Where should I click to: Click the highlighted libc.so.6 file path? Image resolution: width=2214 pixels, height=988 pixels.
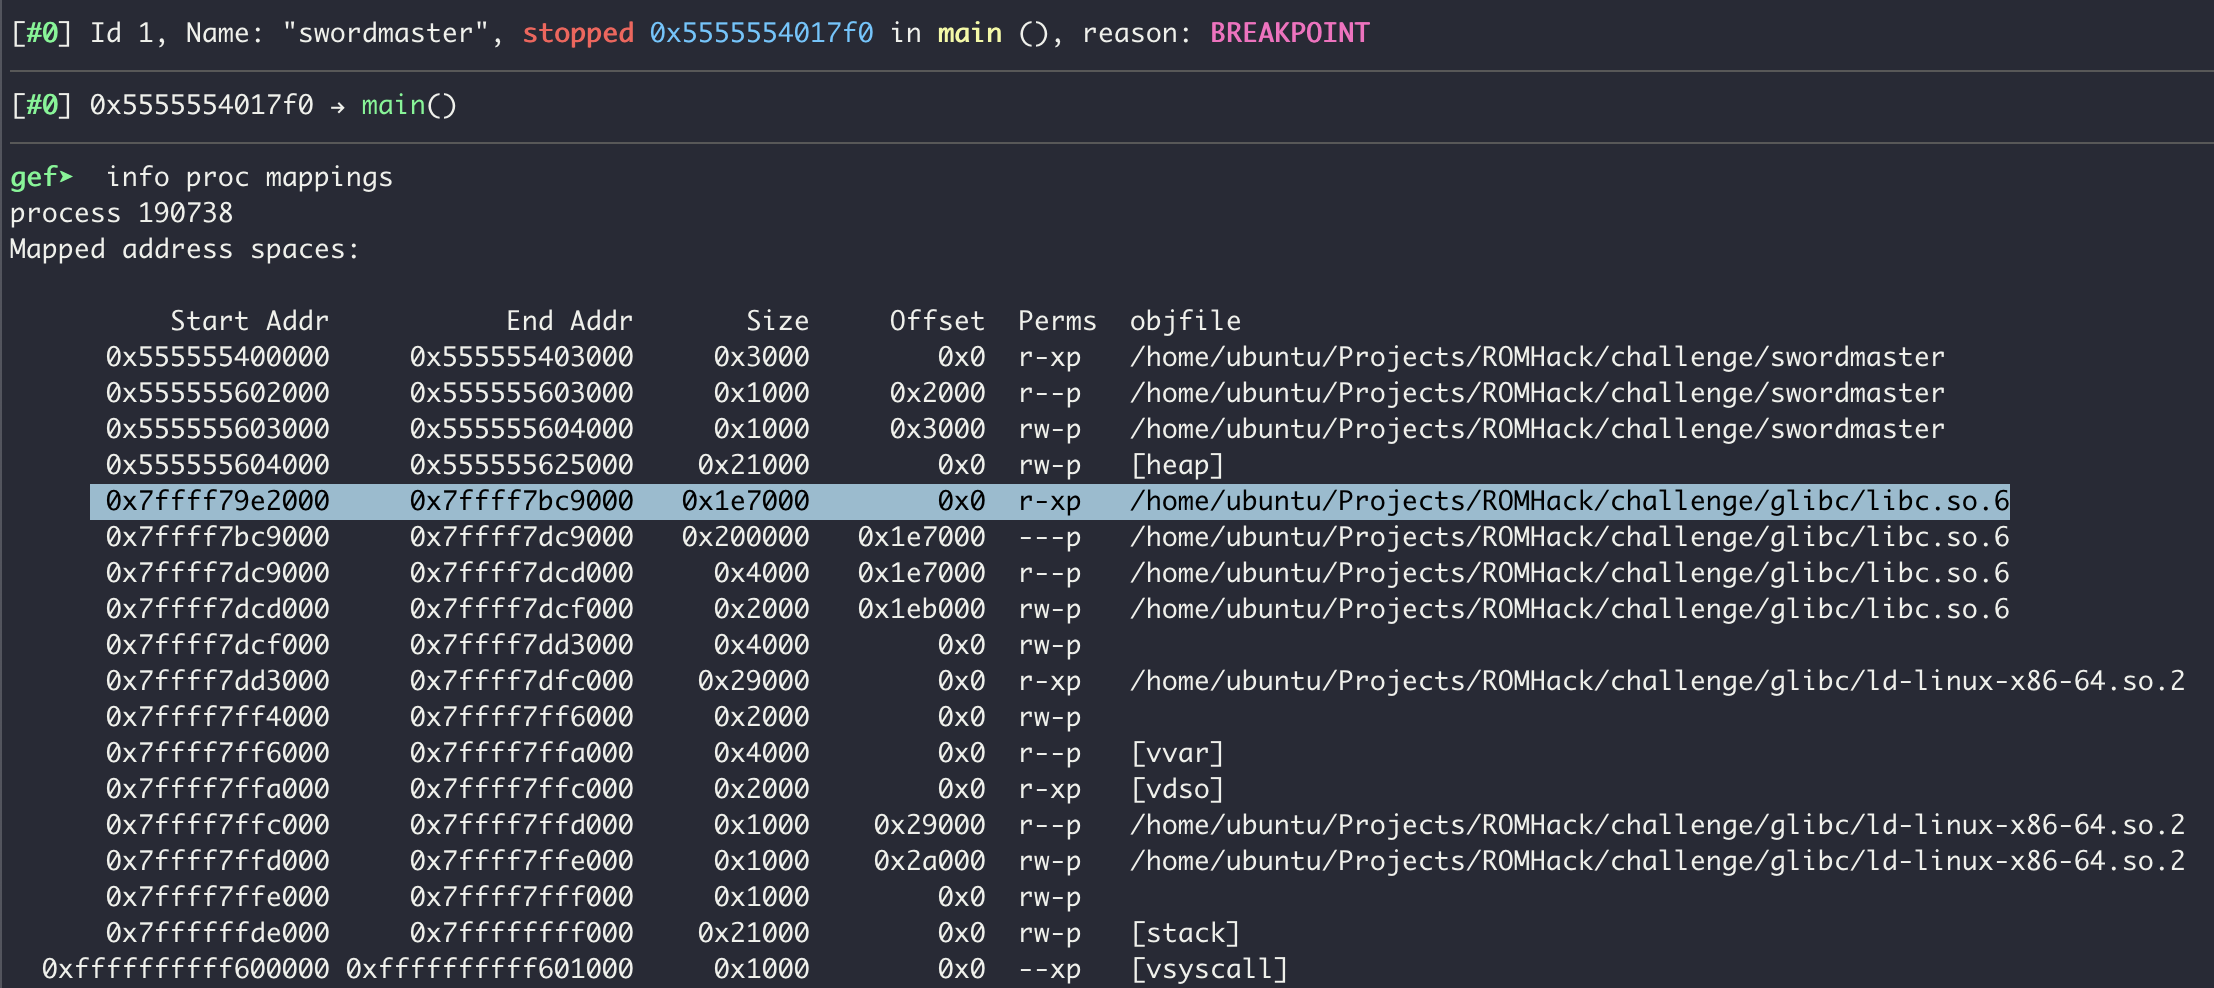pyautogui.click(x=1569, y=501)
